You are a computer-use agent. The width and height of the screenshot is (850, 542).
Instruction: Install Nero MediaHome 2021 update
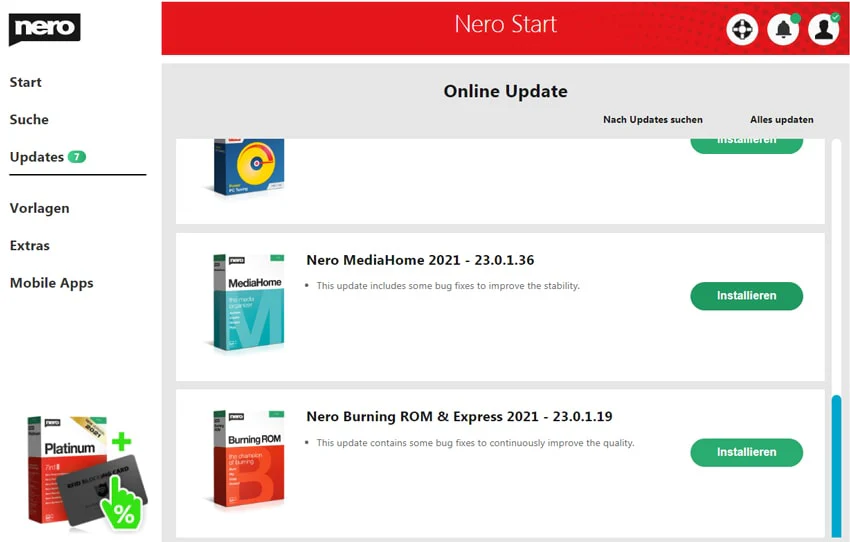pyautogui.click(x=746, y=296)
